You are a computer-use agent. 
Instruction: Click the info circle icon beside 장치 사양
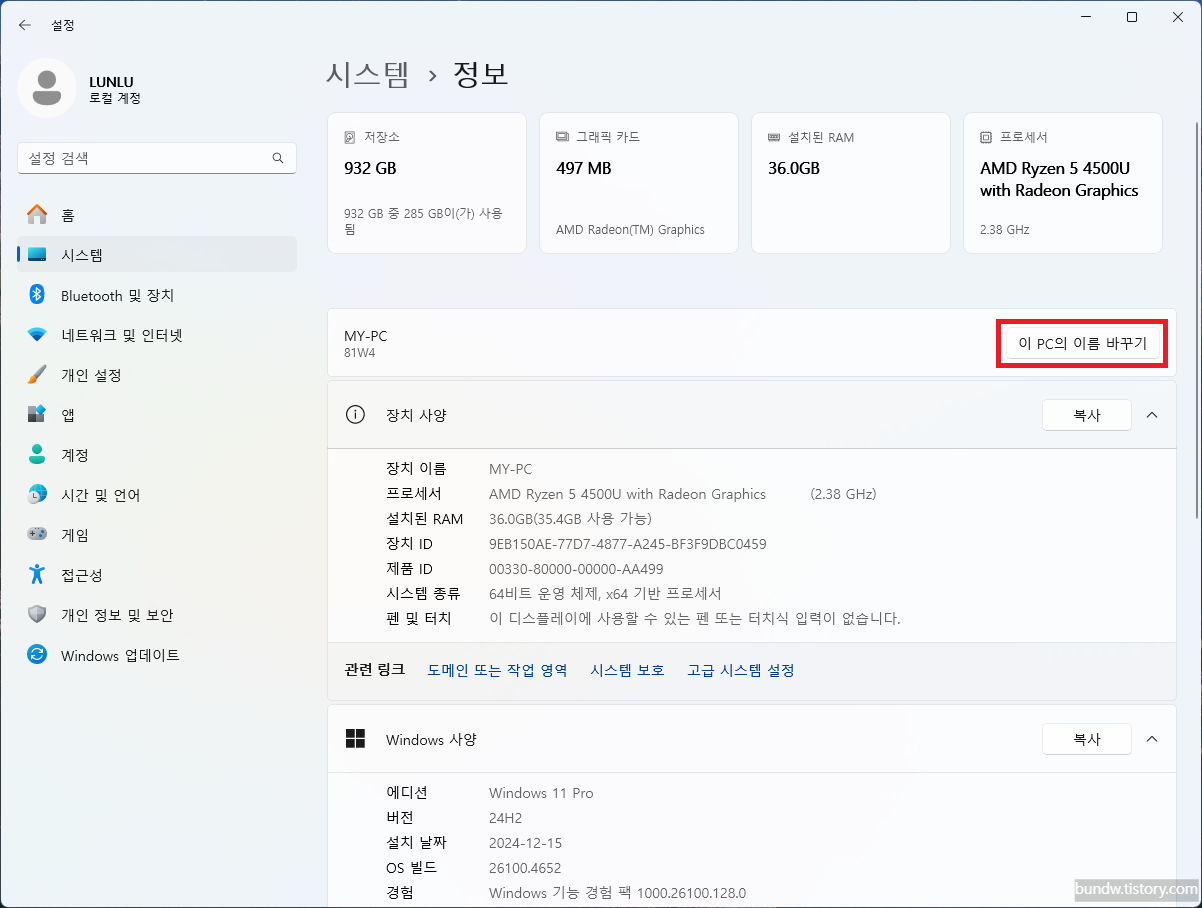pyautogui.click(x=355, y=414)
